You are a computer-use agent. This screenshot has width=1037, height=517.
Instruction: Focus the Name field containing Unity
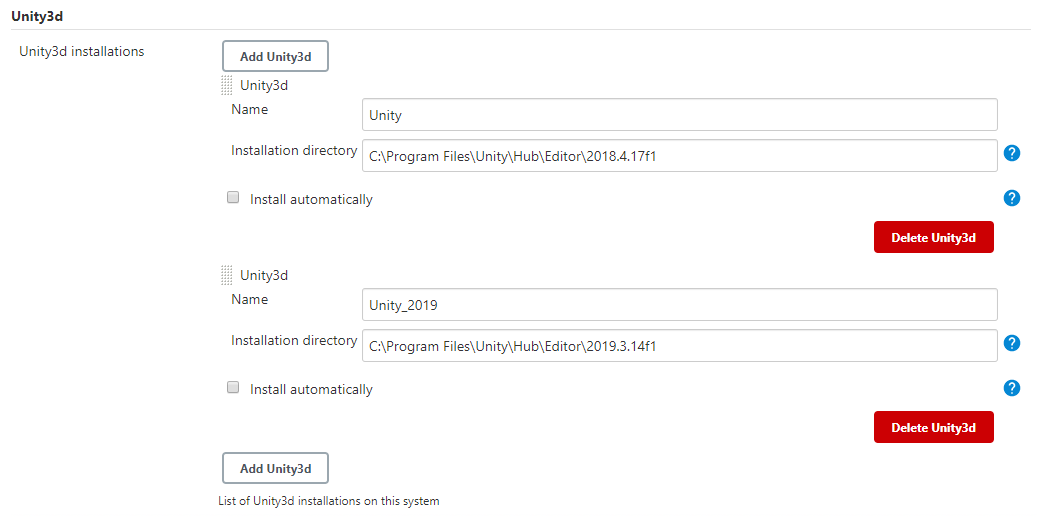(x=680, y=115)
